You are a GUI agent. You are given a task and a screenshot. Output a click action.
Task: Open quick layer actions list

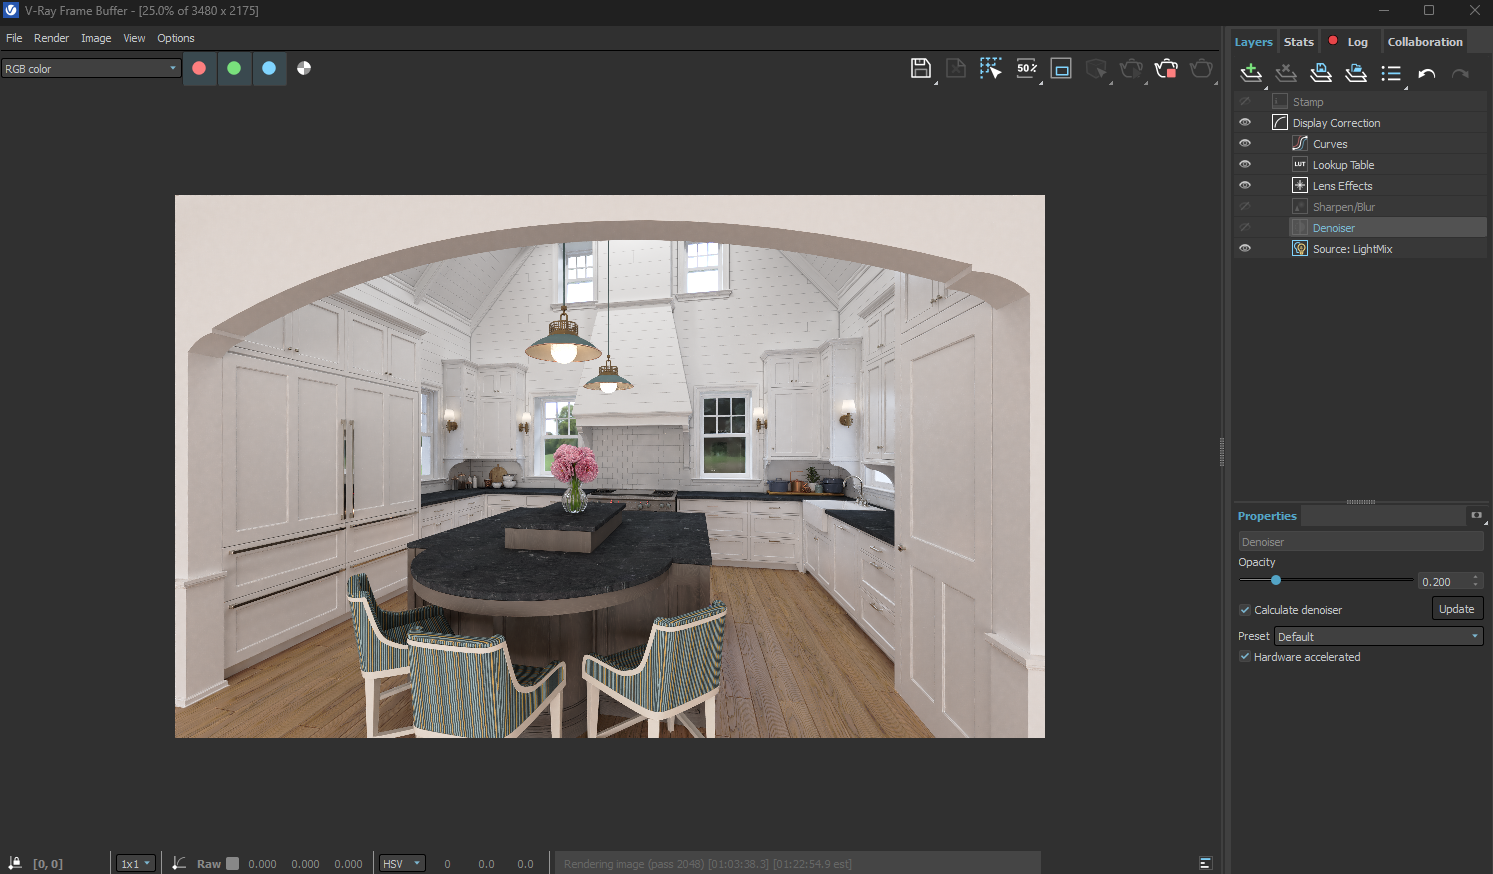[1391, 73]
